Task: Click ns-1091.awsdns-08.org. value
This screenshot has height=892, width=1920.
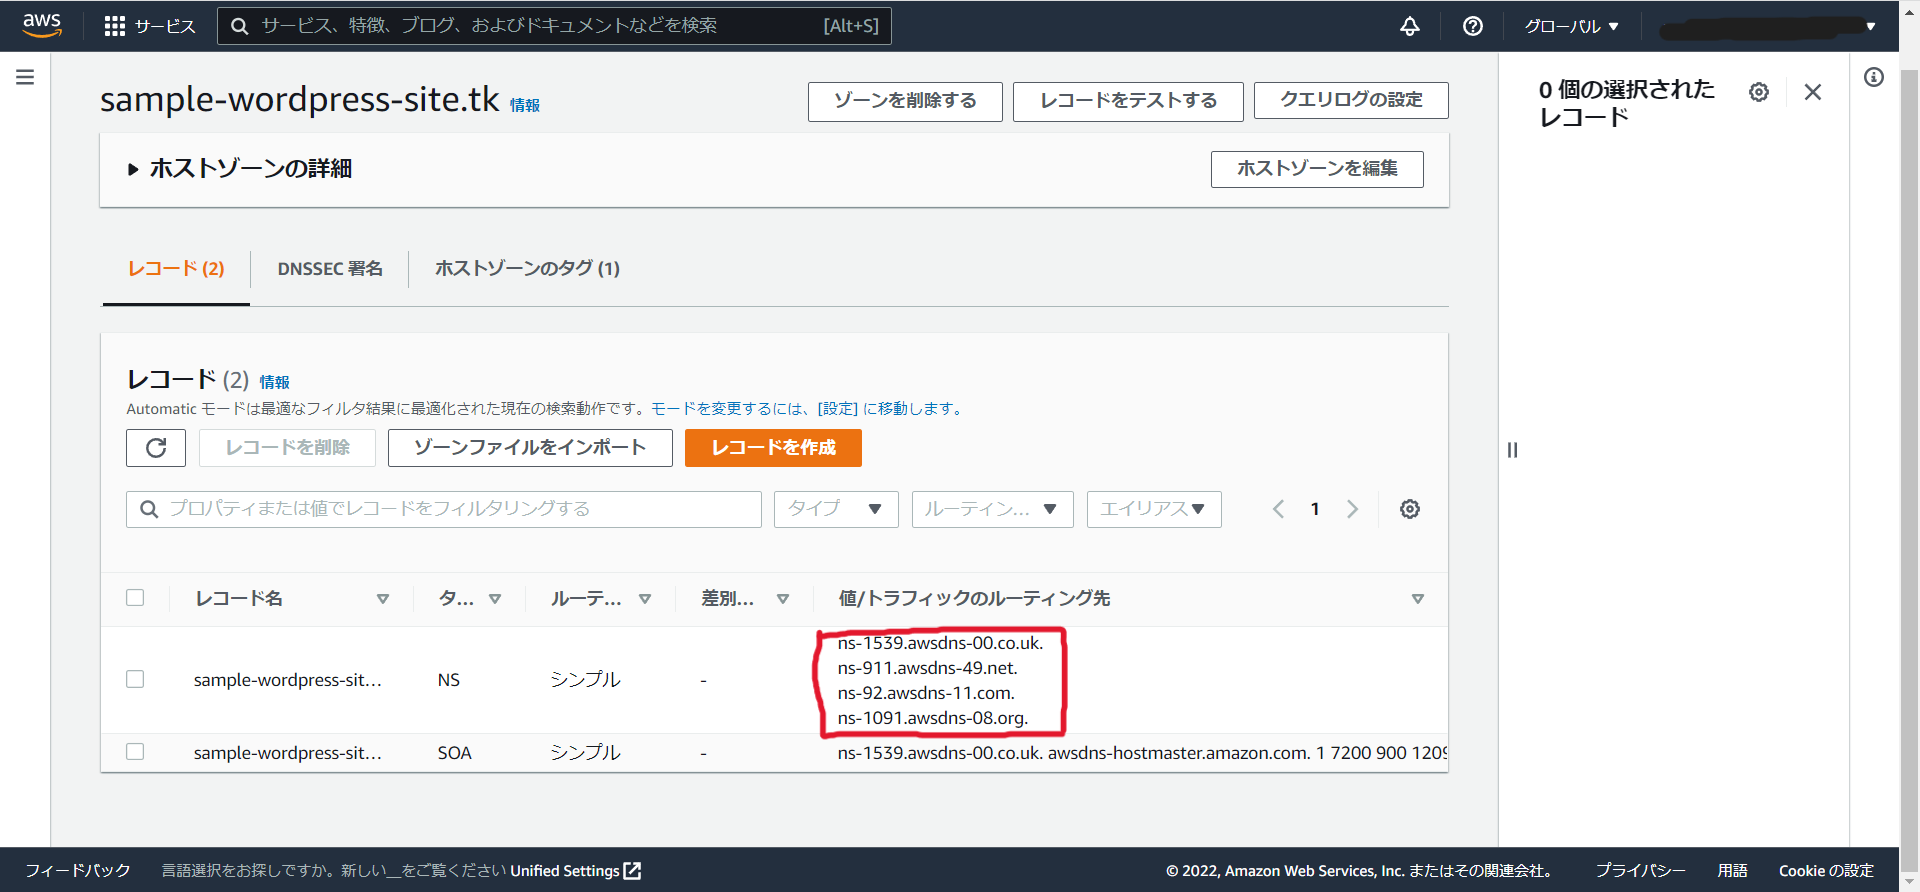Action: pyautogui.click(x=932, y=718)
